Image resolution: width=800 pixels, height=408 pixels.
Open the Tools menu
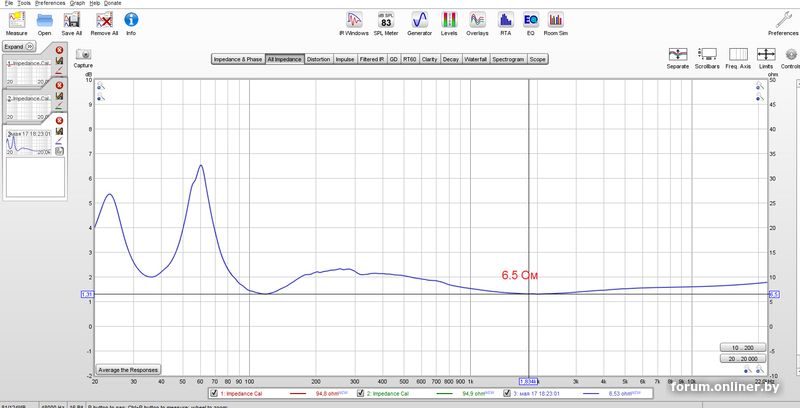click(24, 3)
